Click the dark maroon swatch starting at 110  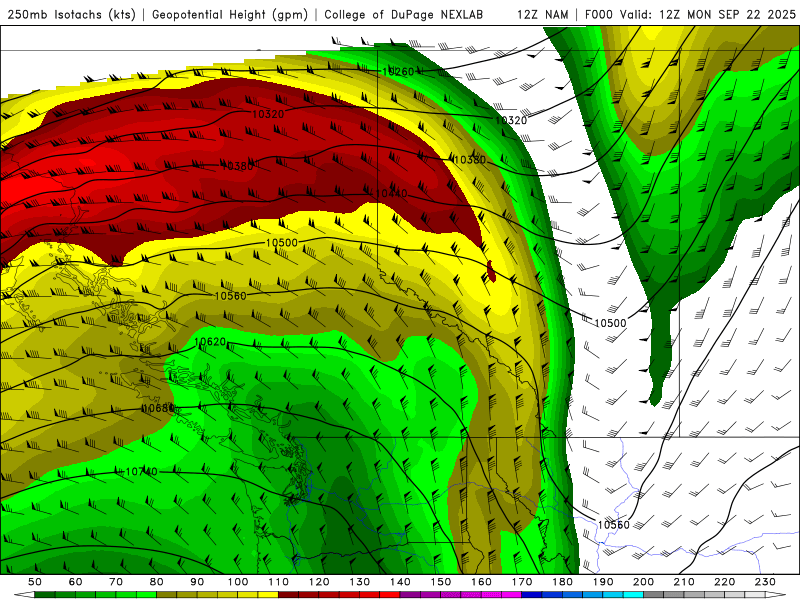[x=288, y=595]
